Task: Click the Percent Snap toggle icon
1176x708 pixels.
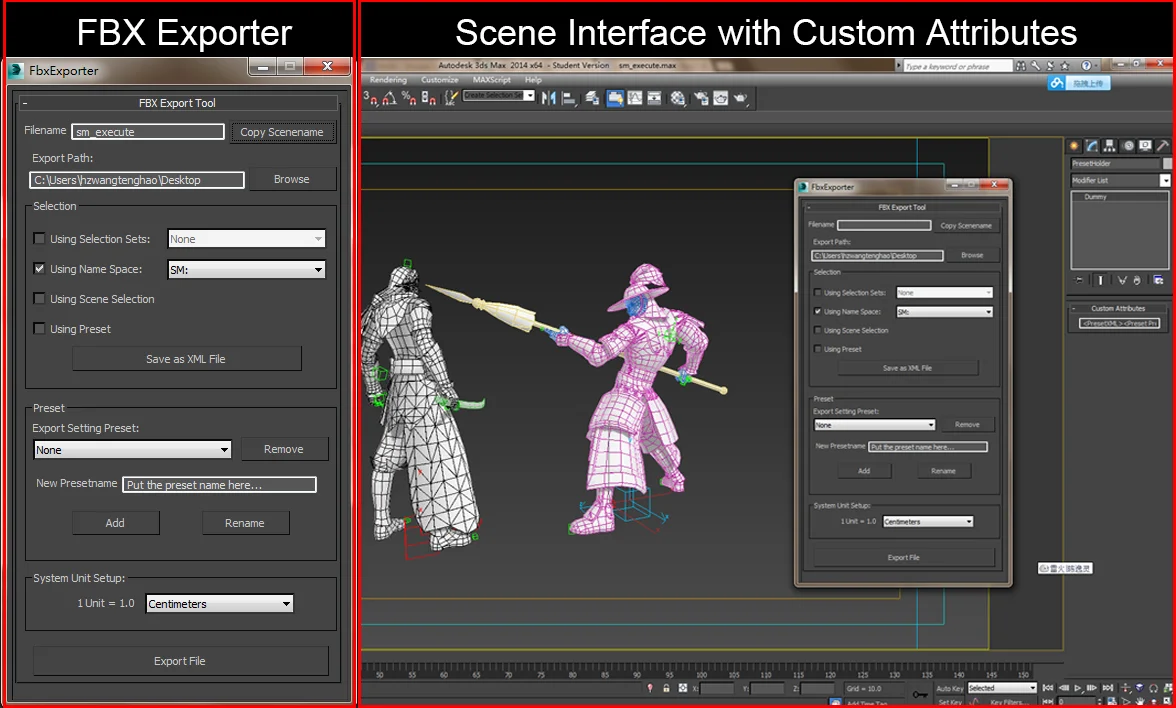Action: [409, 98]
